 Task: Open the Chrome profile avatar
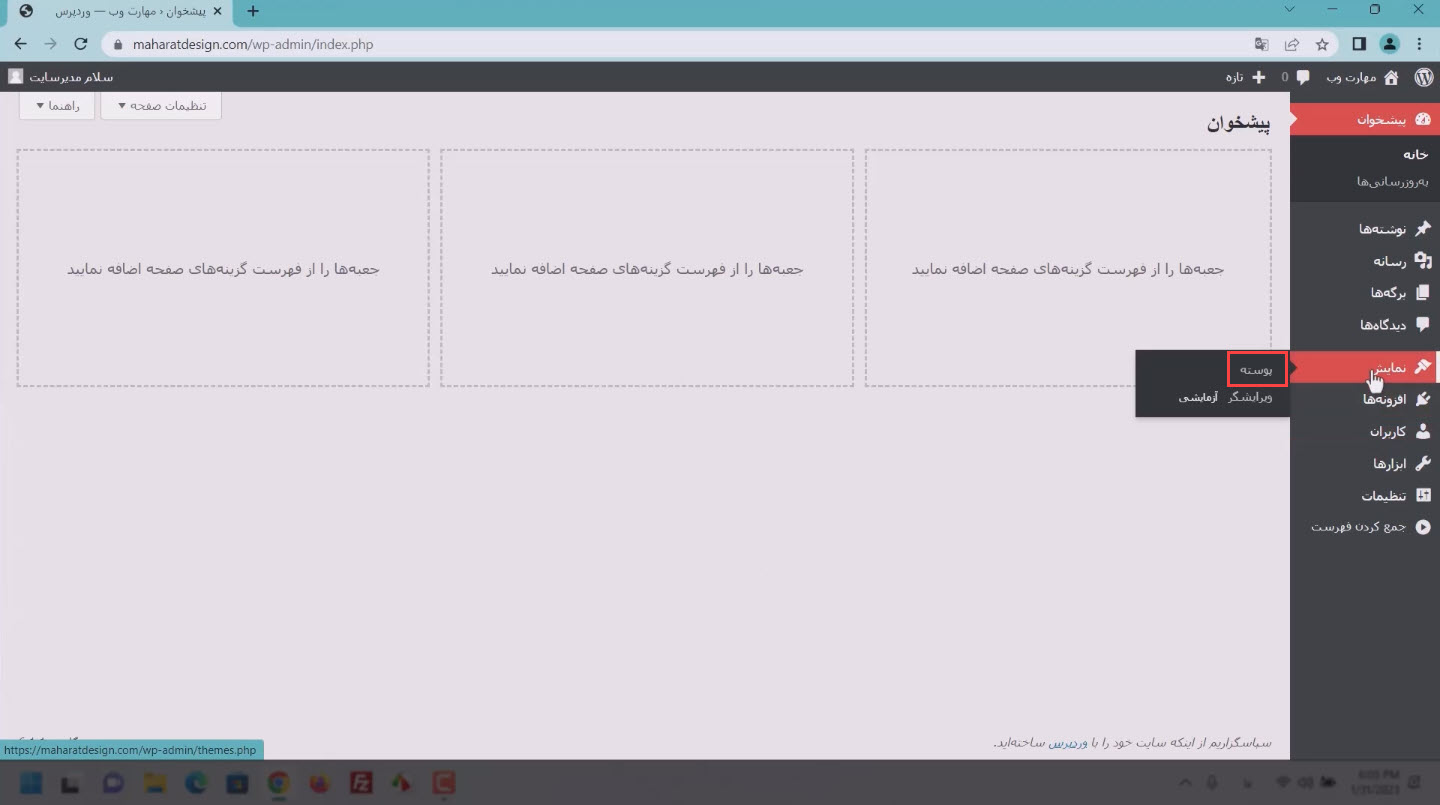(x=1389, y=44)
